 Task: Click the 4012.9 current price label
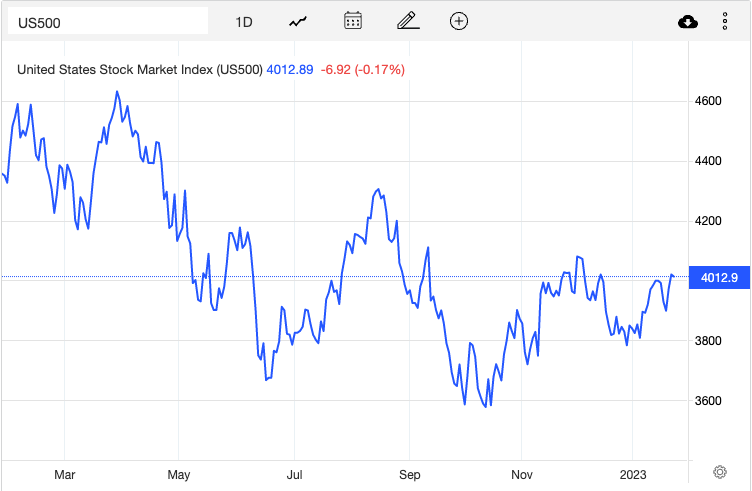click(719, 278)
